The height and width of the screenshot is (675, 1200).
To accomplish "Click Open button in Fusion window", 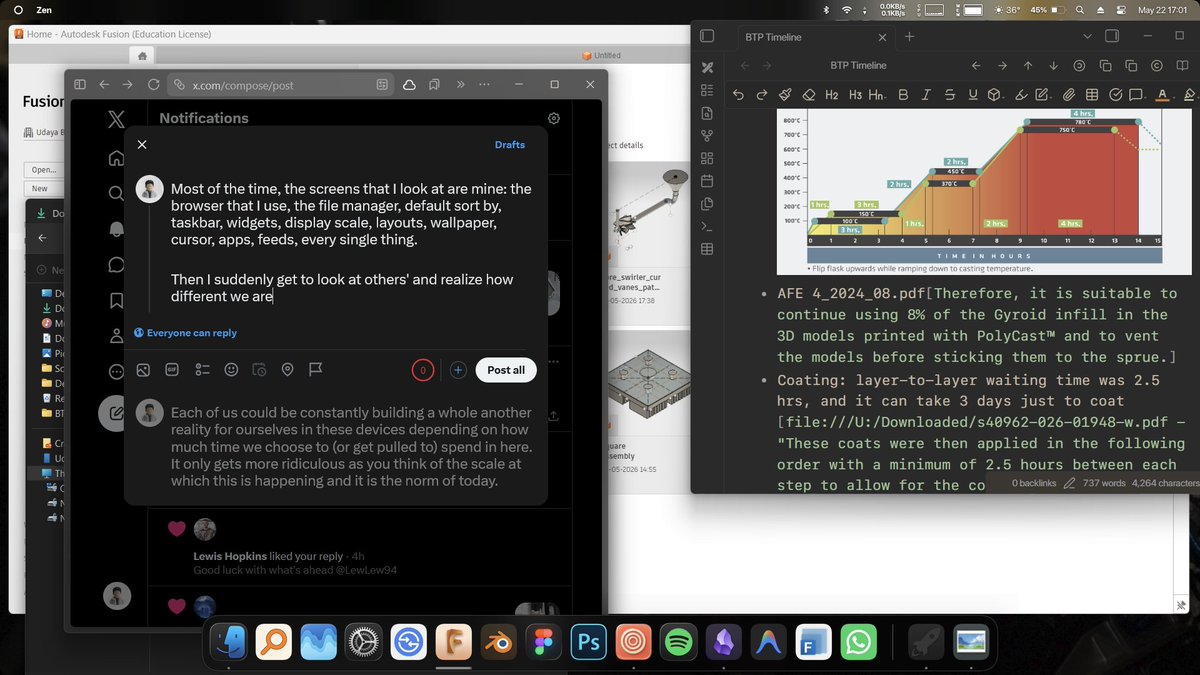I will tap(42, 170).
